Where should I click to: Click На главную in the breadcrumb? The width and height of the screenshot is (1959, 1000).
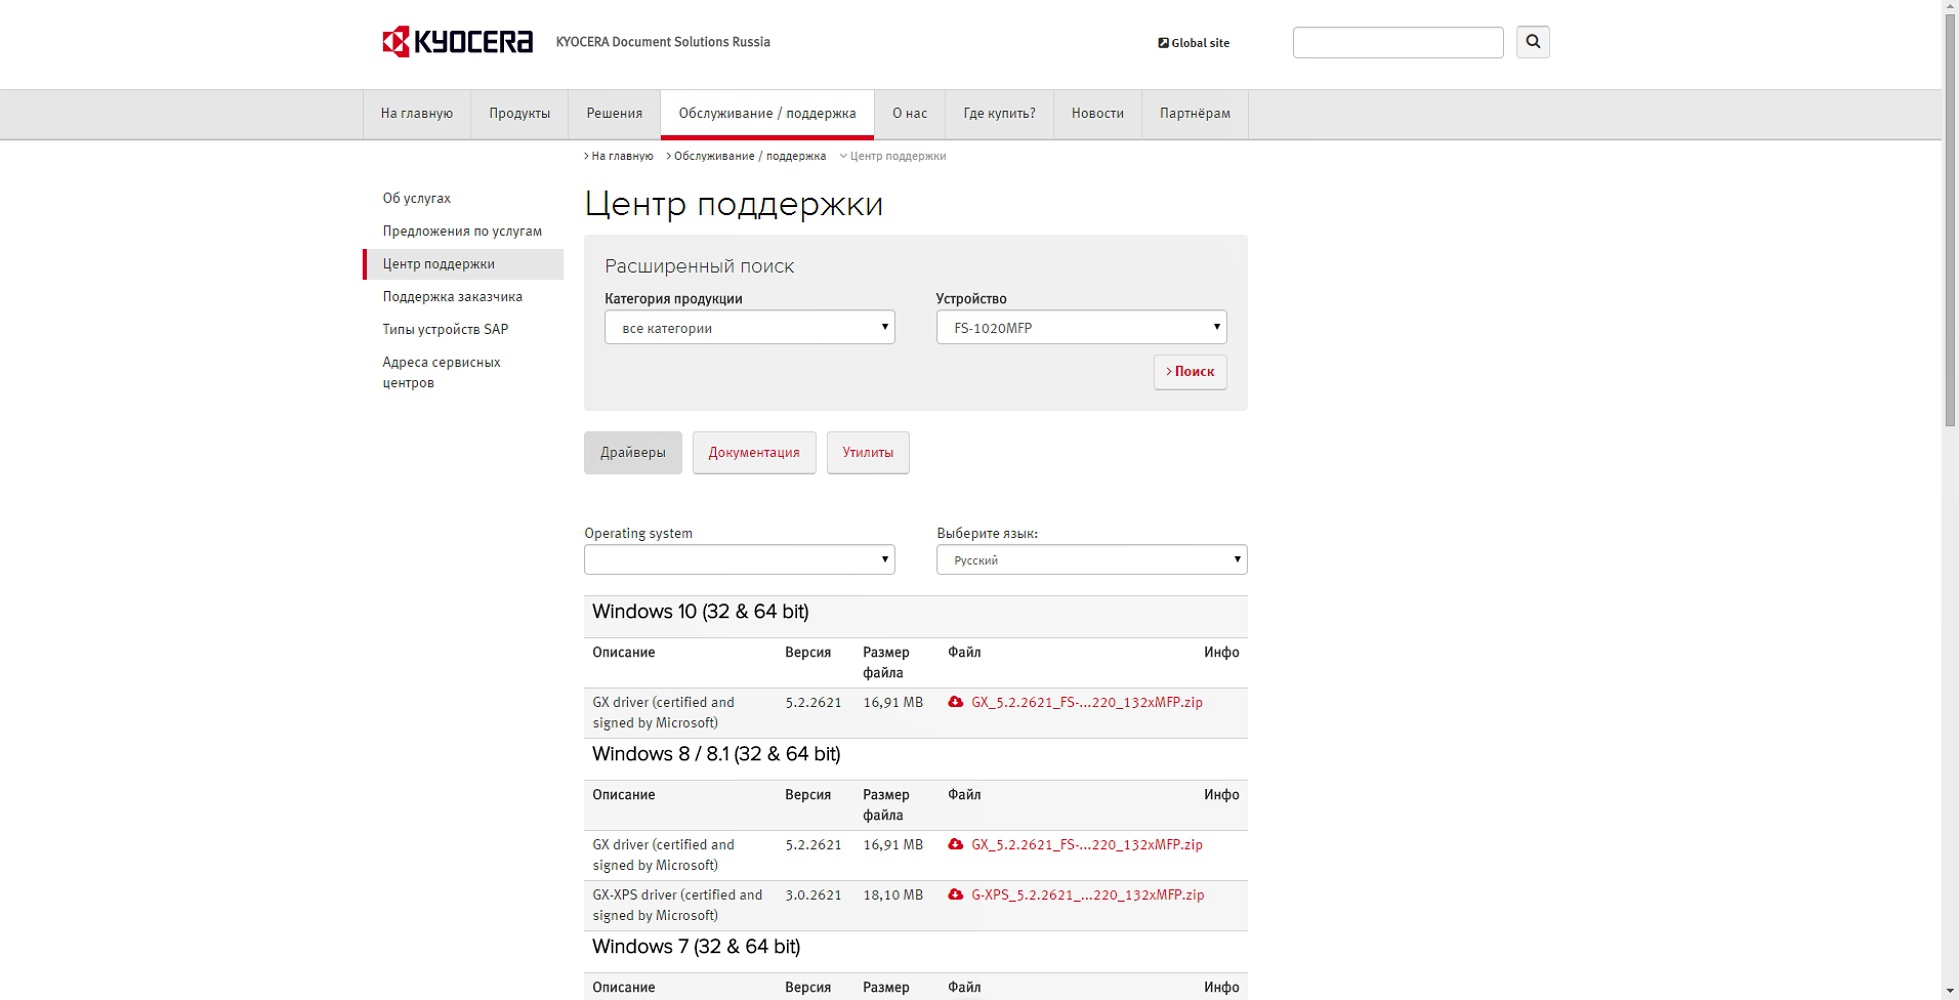tap(622, 156)
